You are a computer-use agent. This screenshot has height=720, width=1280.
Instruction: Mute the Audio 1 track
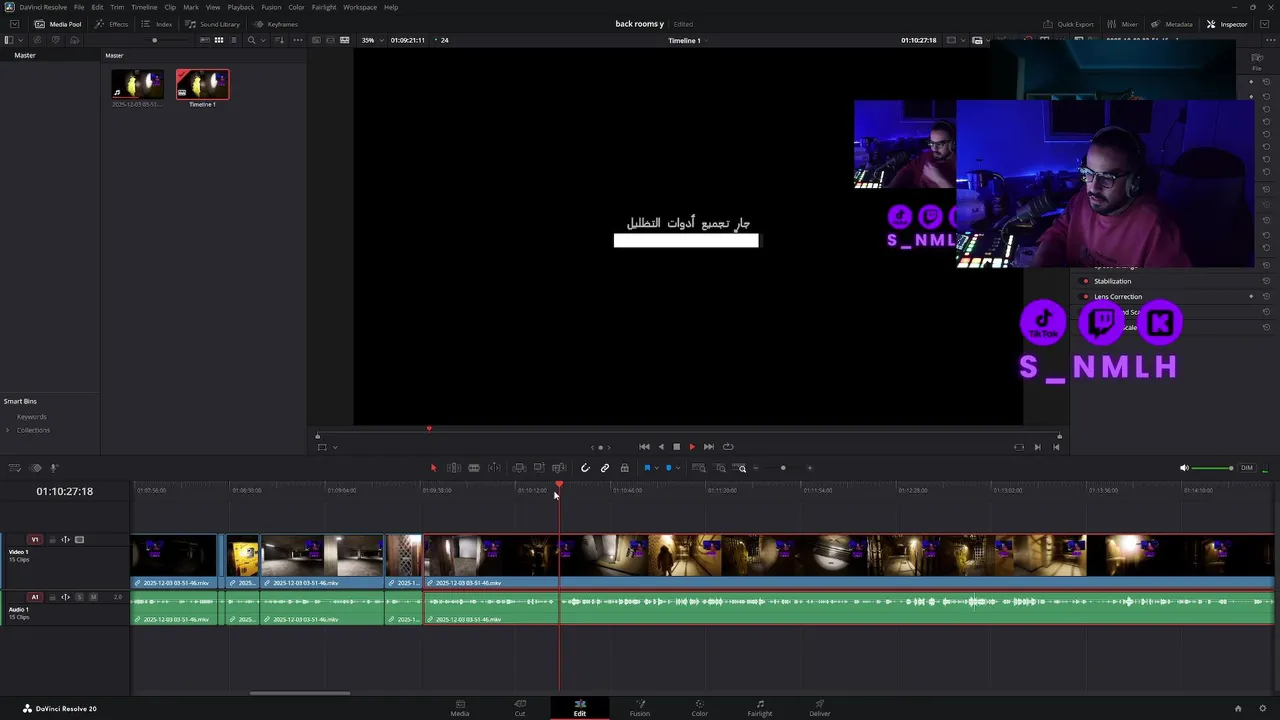(93, 597)
